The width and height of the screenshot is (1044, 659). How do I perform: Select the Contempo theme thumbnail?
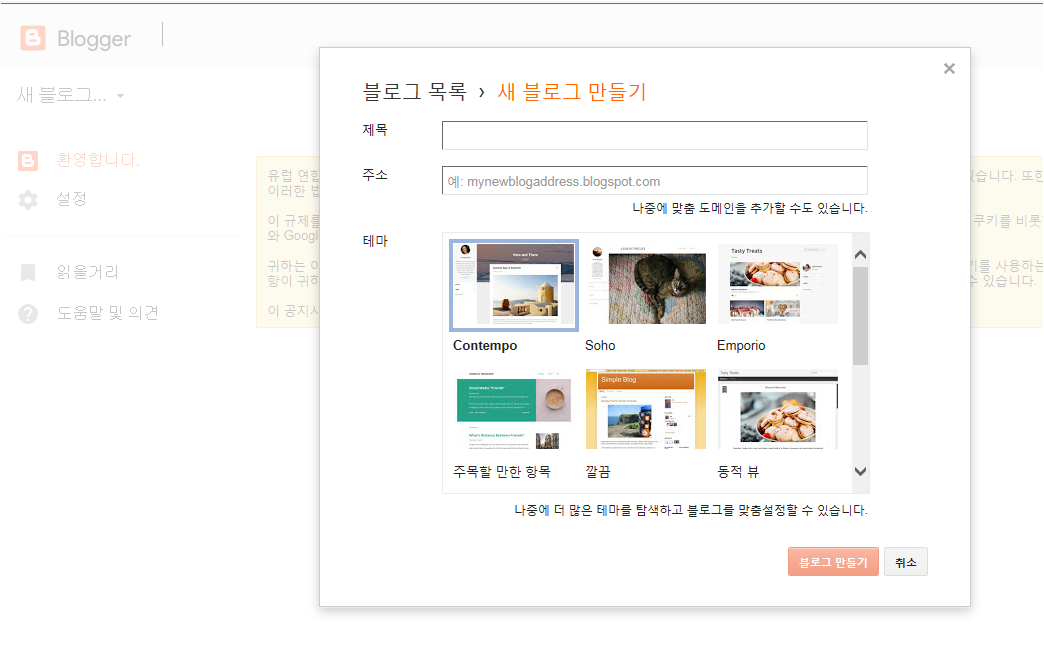[x=514, y=285]
